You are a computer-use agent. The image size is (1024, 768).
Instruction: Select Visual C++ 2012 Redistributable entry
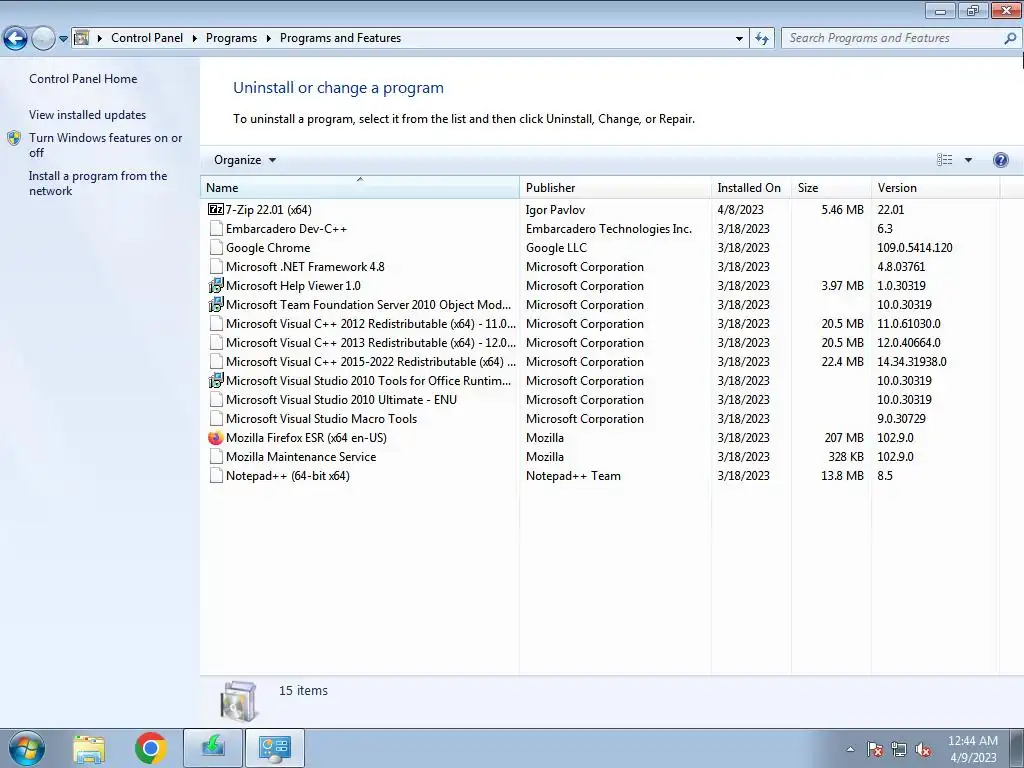pos(371,323)
